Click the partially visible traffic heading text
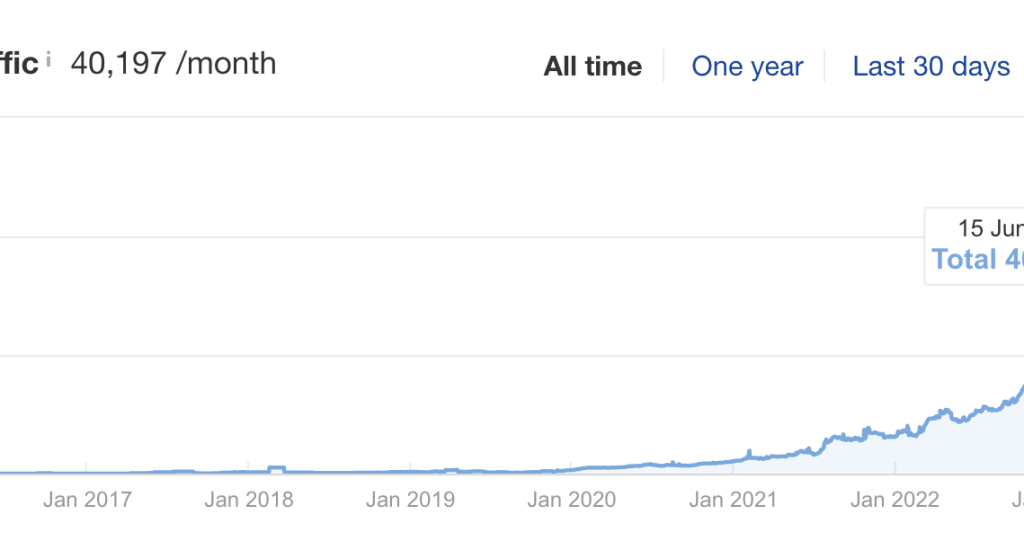Image resolution: width=1024 pixels, height=550 pixels. tap(18, 64)
